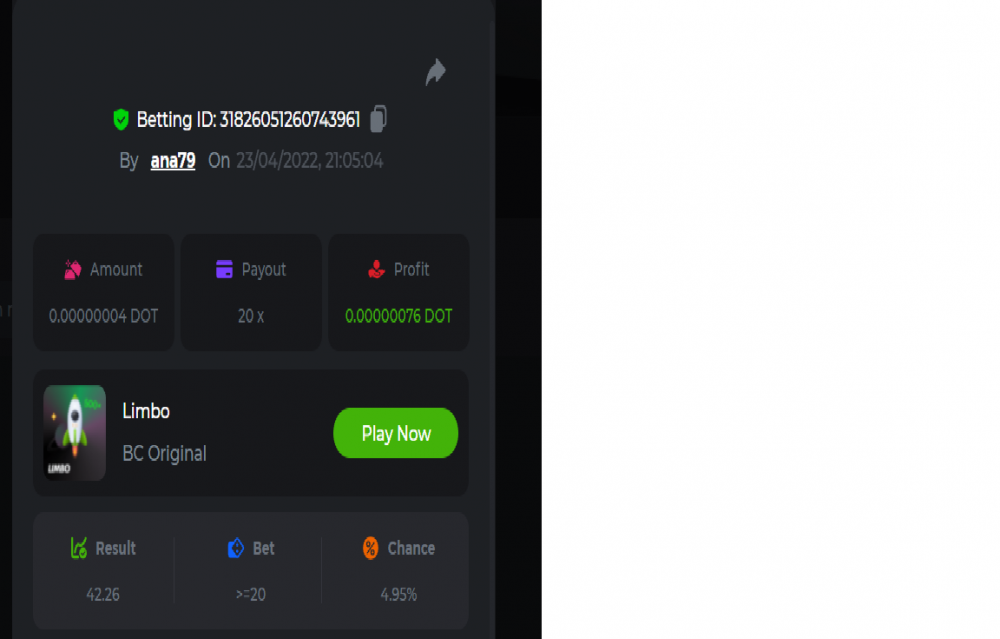Click the 0.00000076 DOT profit value
The image size is (1000, 639).
tap(399, 316)
